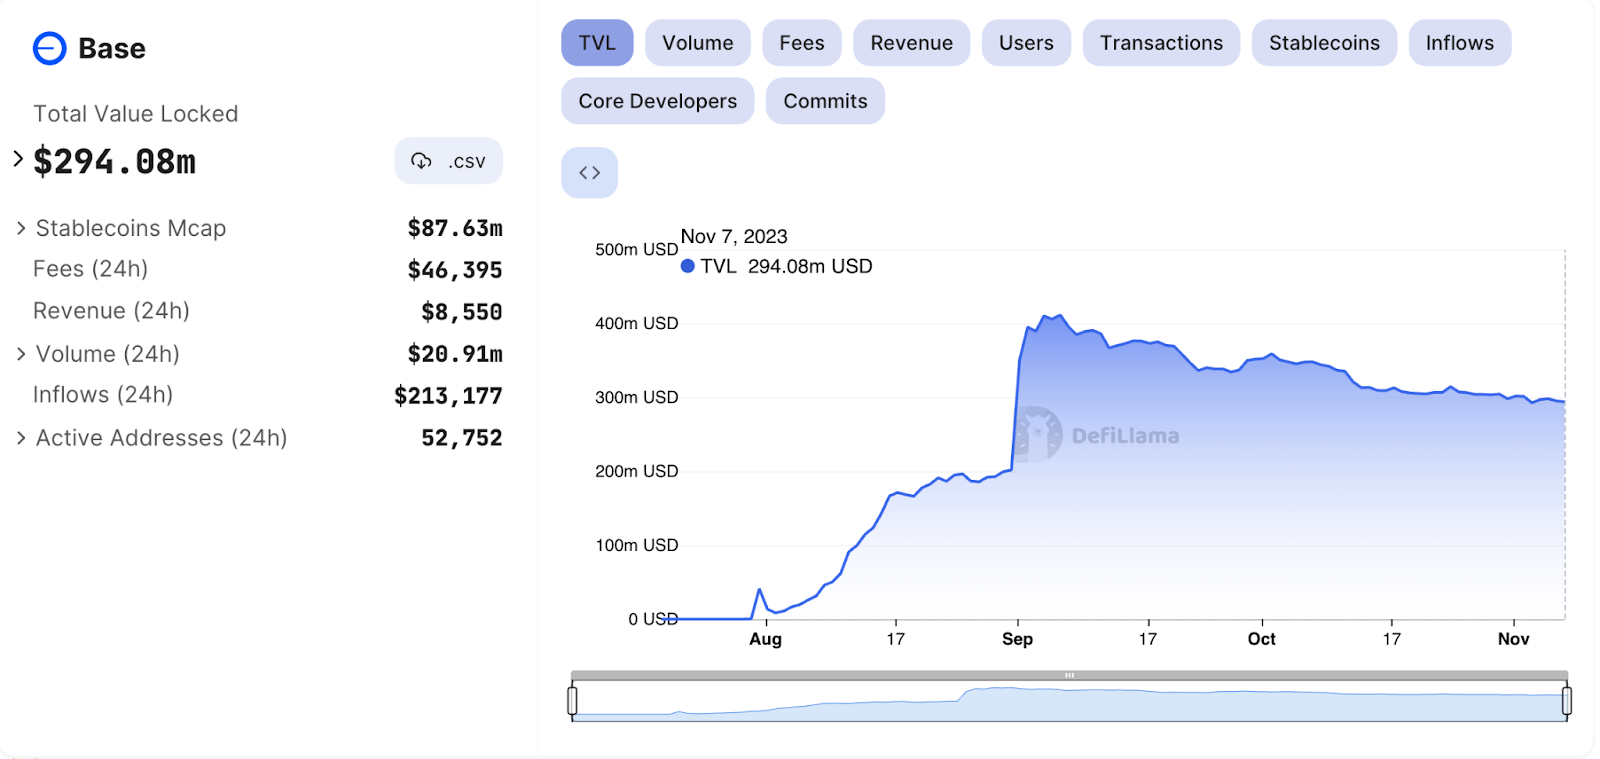Click the DefiLlama watermark logo in chart
Screen dimensions: 1600x759
[1038, 434]
